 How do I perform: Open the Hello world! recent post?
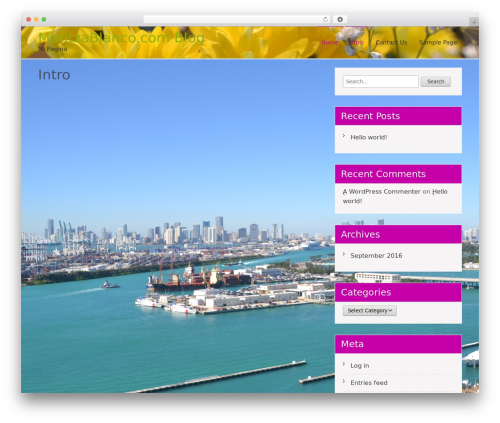point(369,137)
